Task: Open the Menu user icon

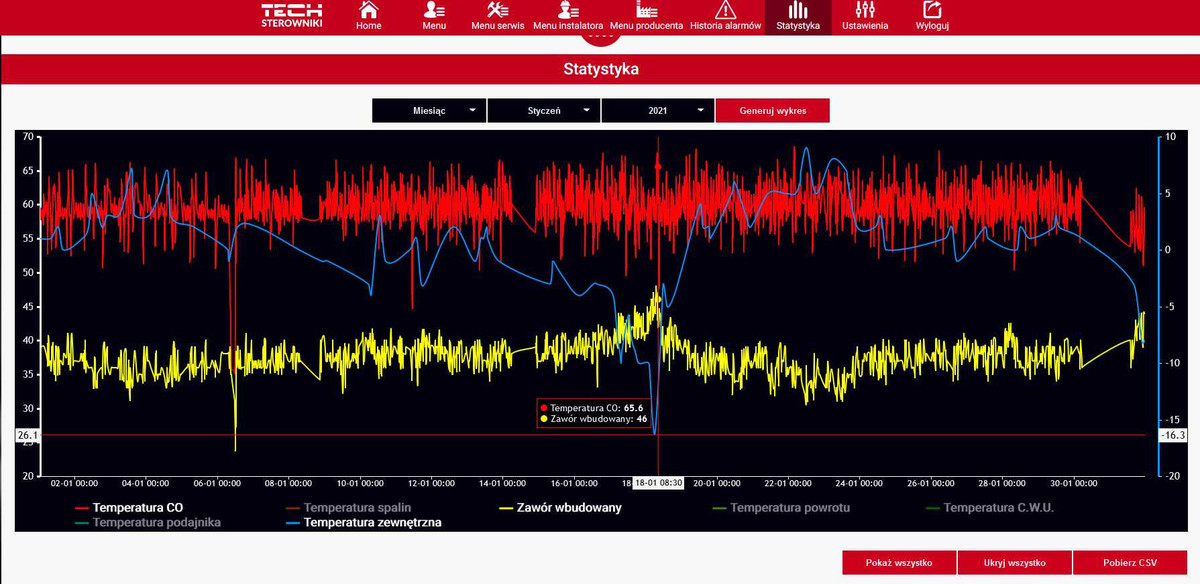Action: click(433, 10)
